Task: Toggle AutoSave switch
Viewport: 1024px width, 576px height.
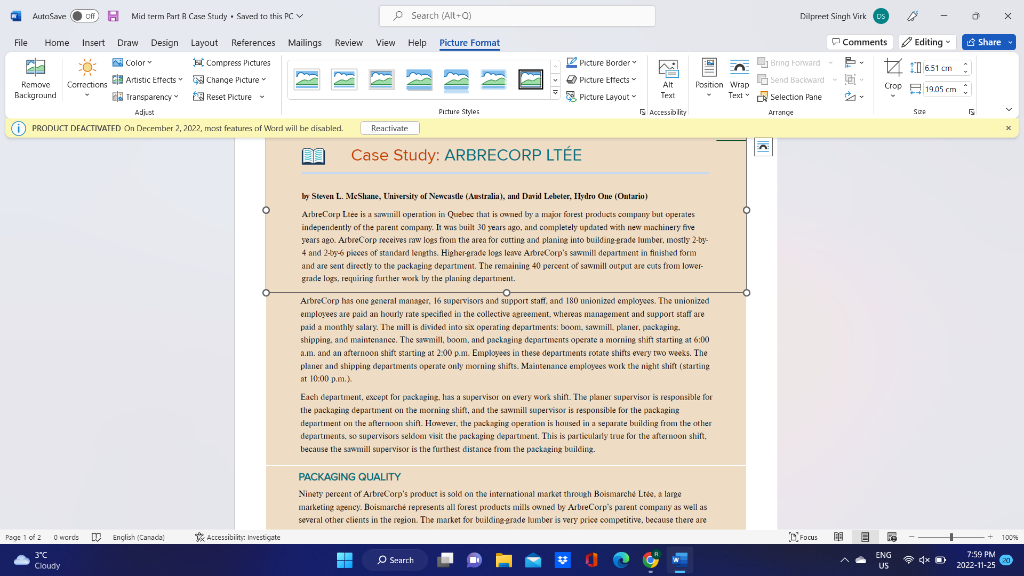Action: pos(84,16)
